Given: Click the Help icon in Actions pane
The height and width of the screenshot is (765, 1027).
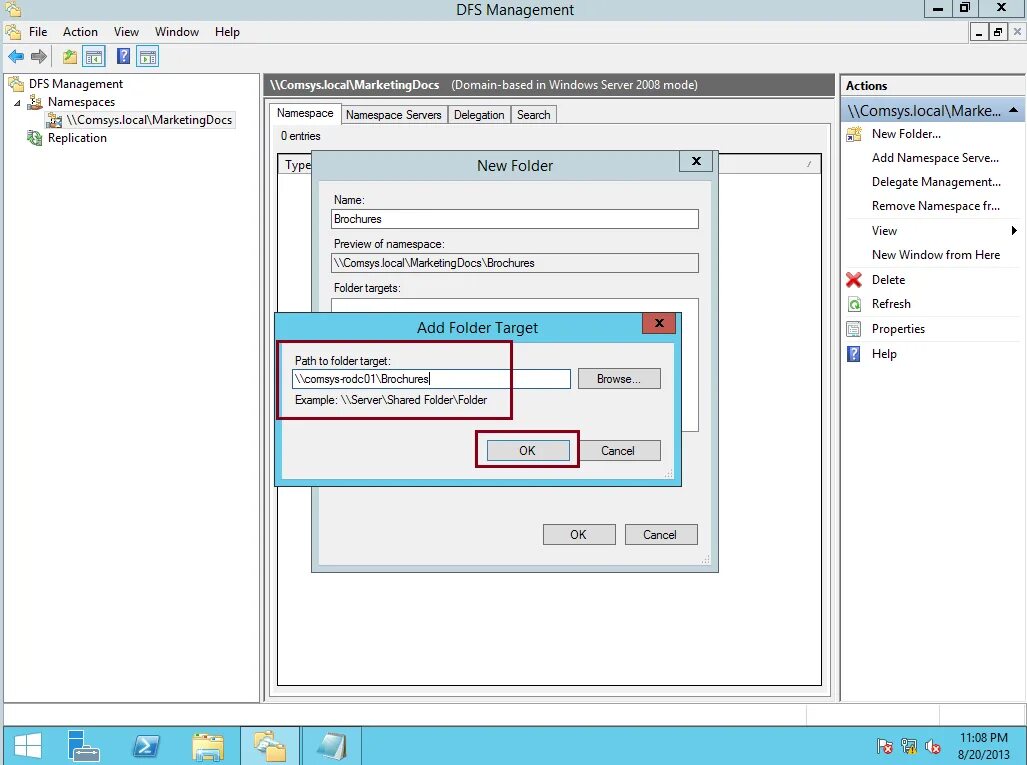Looking at the screenshot, I should click(854, 354).
